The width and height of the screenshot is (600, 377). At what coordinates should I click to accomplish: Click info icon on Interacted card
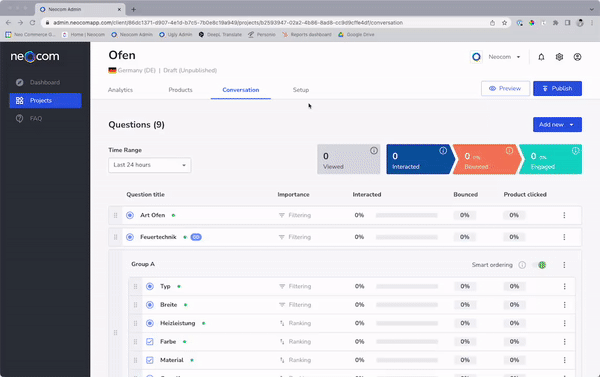click(x=443, y=151)
